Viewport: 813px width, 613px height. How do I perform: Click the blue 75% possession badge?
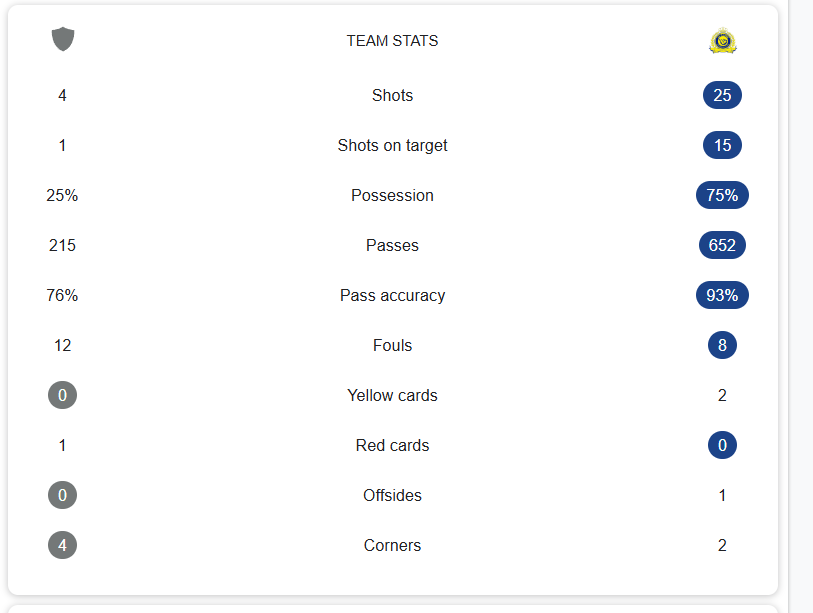click(x=722, y=195)
